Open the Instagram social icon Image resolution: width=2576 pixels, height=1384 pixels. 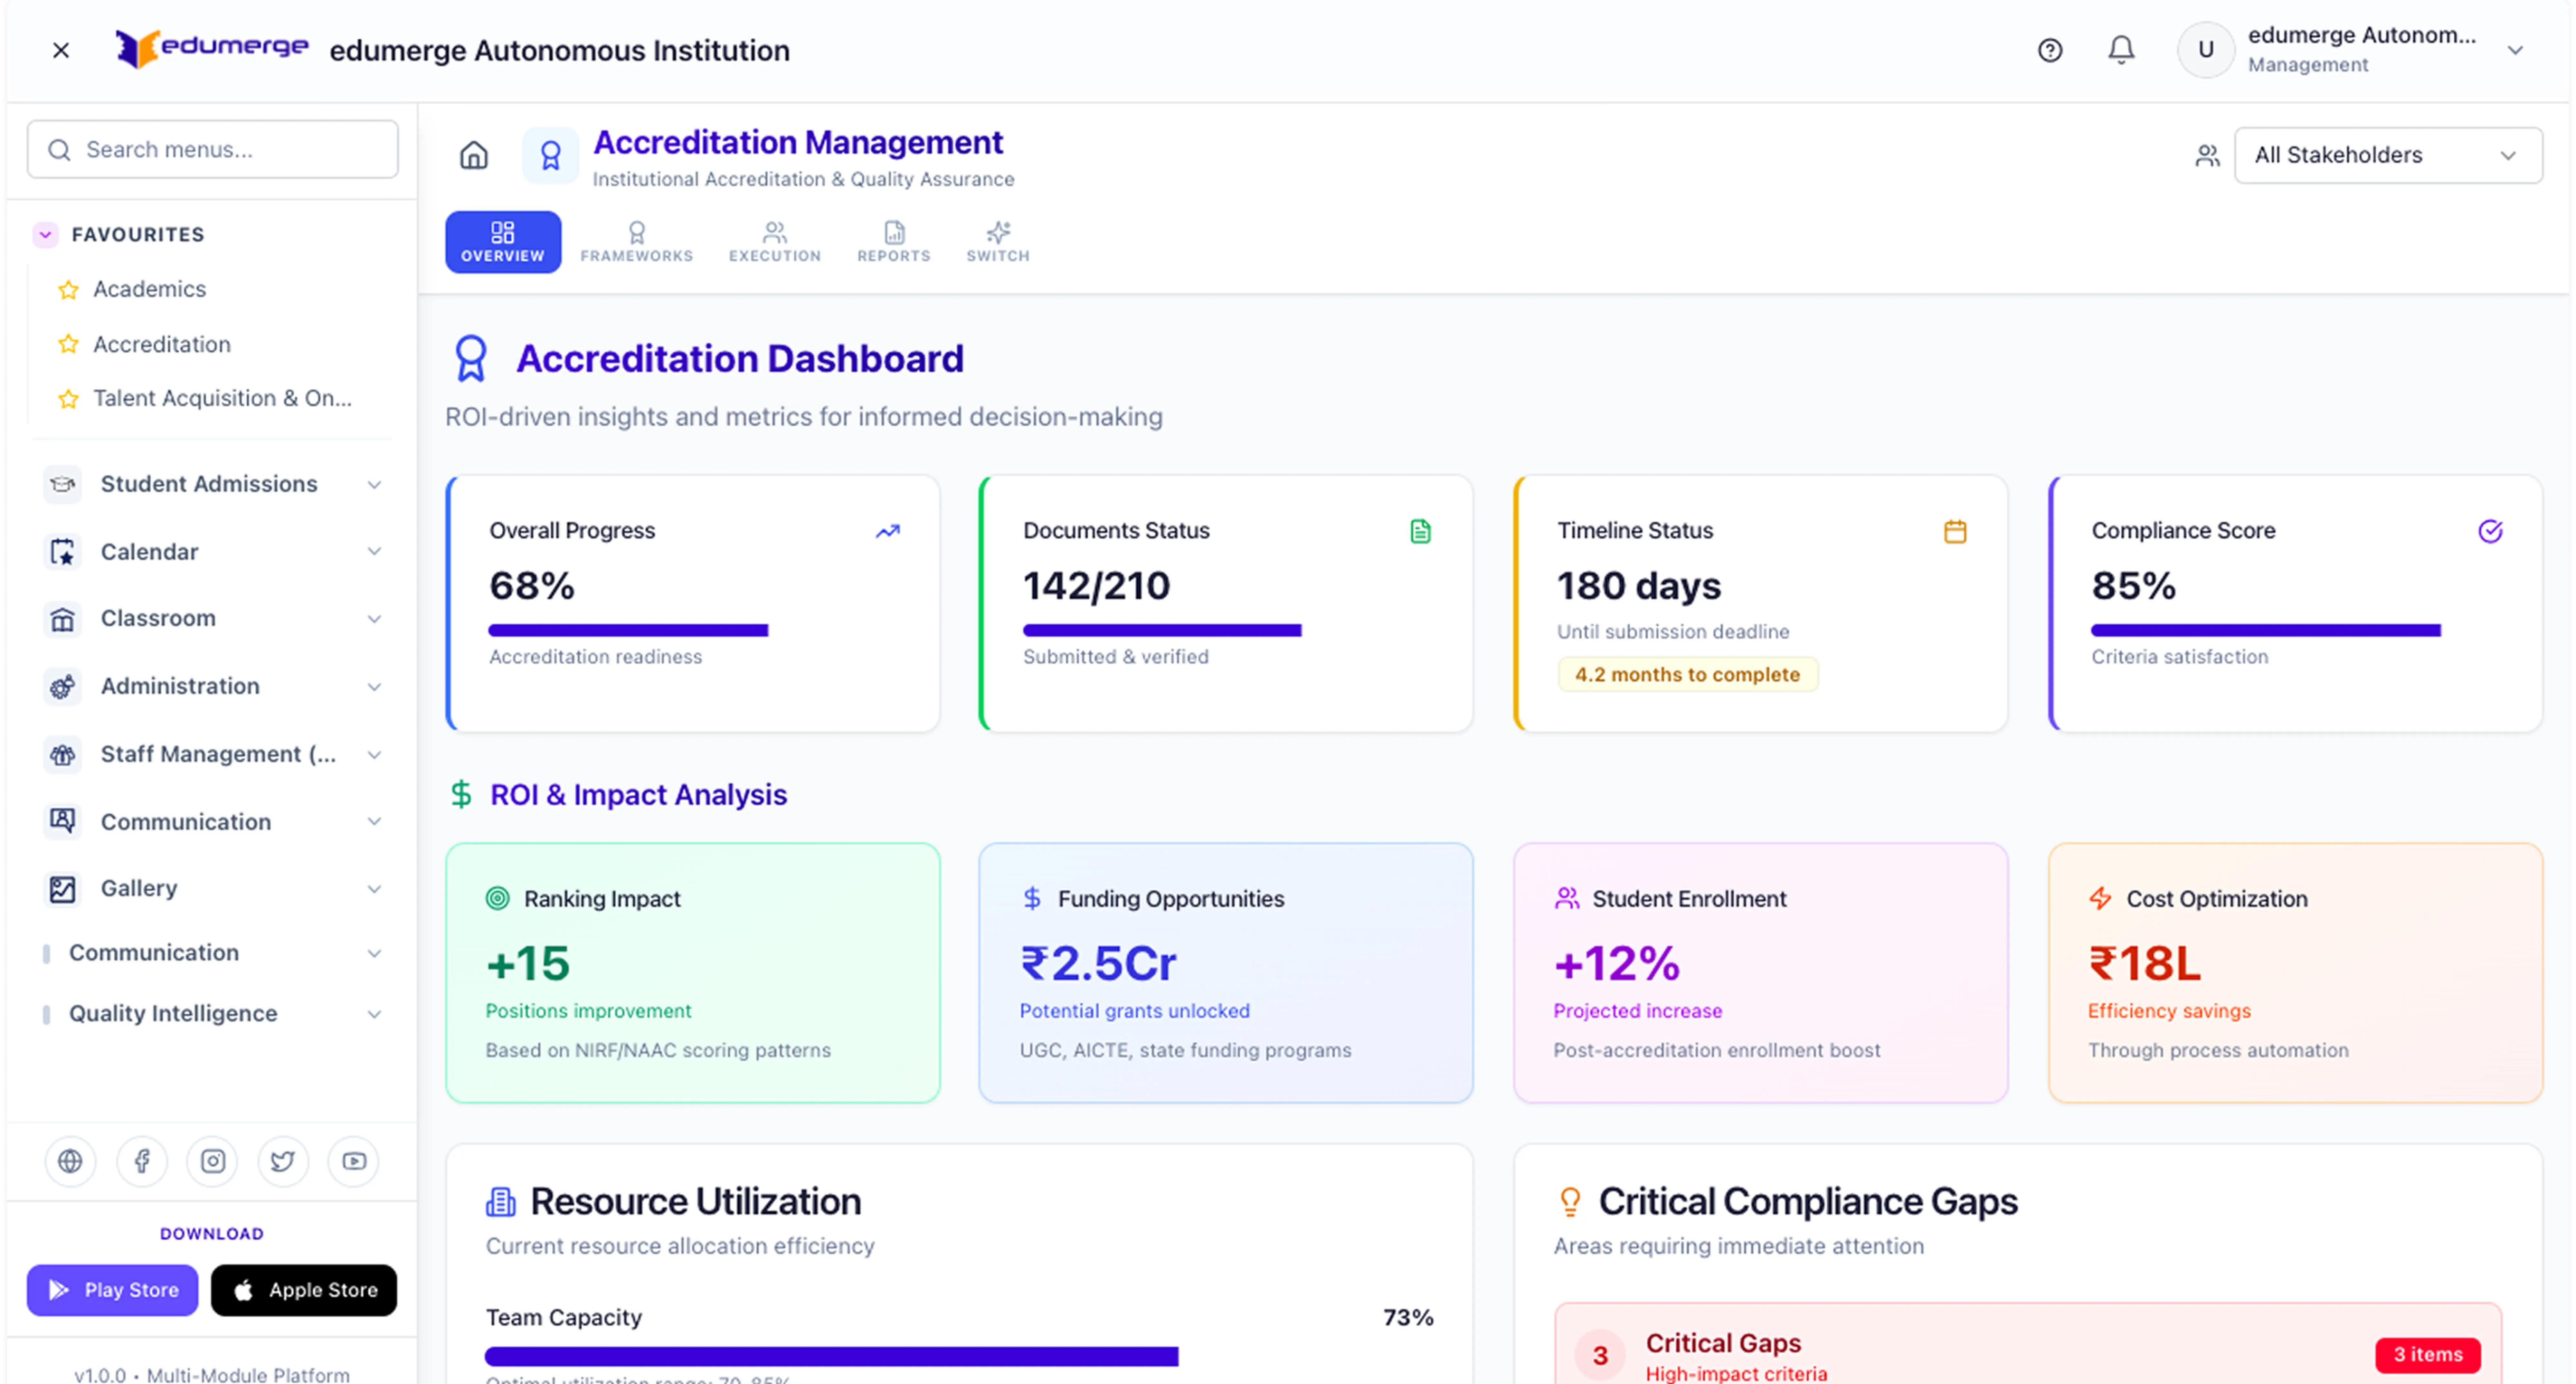point(213,1161)
